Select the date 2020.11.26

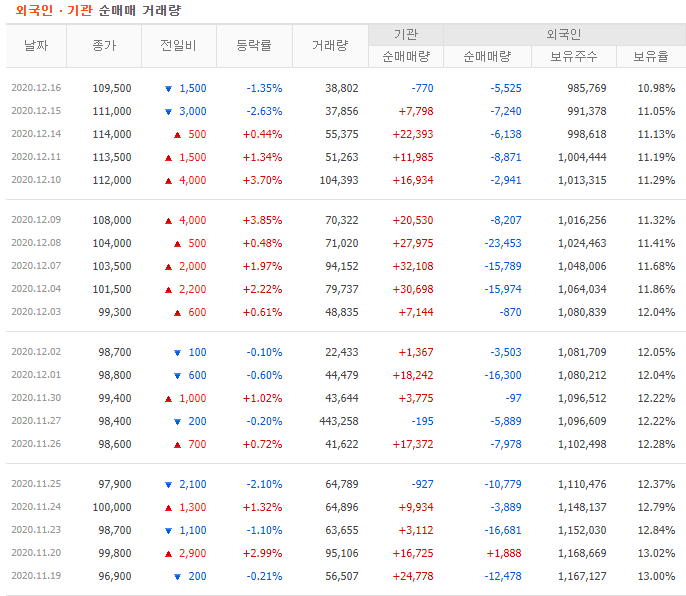36,444
